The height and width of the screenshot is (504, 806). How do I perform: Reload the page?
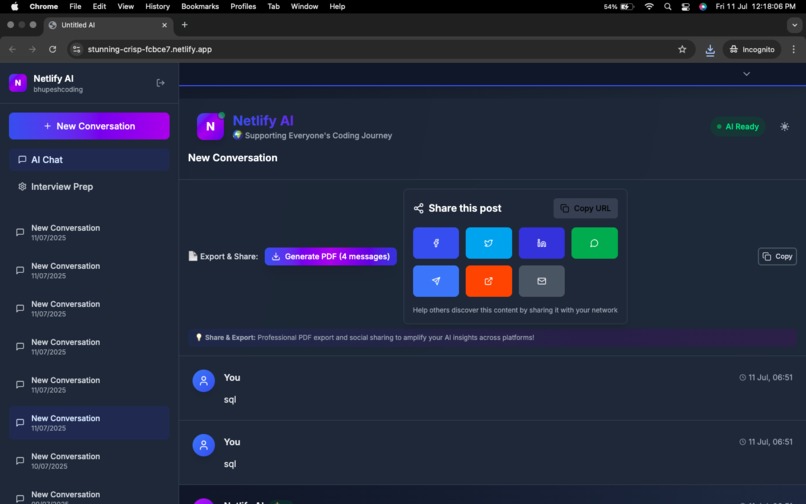coord(52,49)
